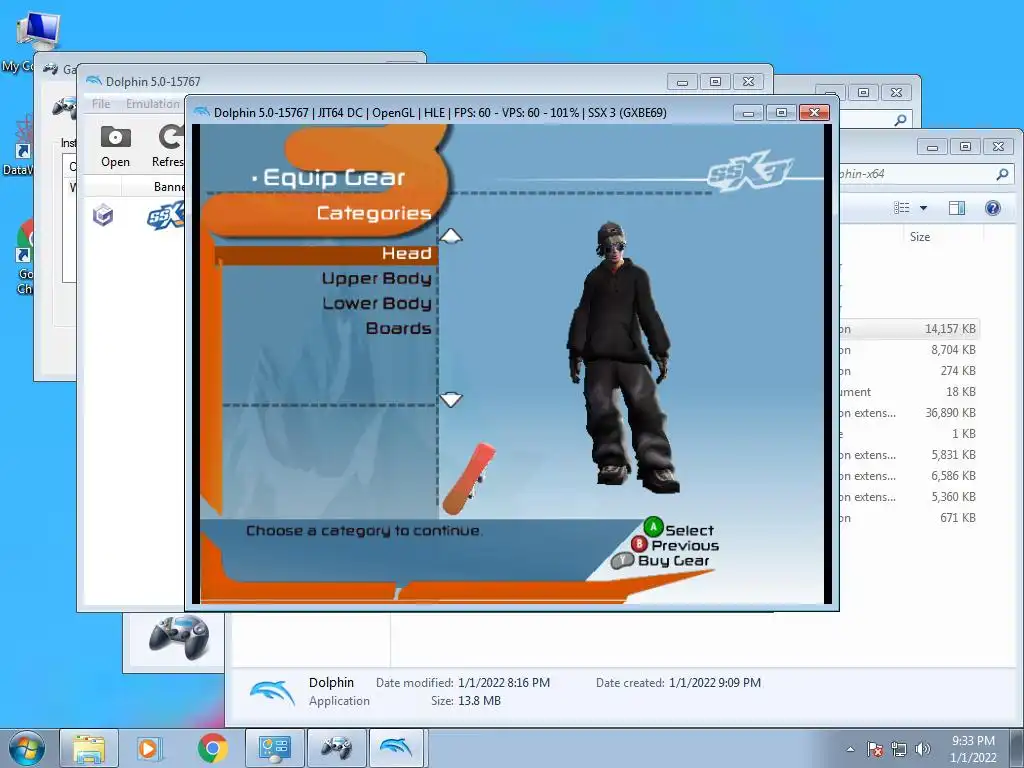Click the orange snowboard in the preview
The width and height of the screenshot is (1024, 768).
pyautogui.click(x=468, y=477)
